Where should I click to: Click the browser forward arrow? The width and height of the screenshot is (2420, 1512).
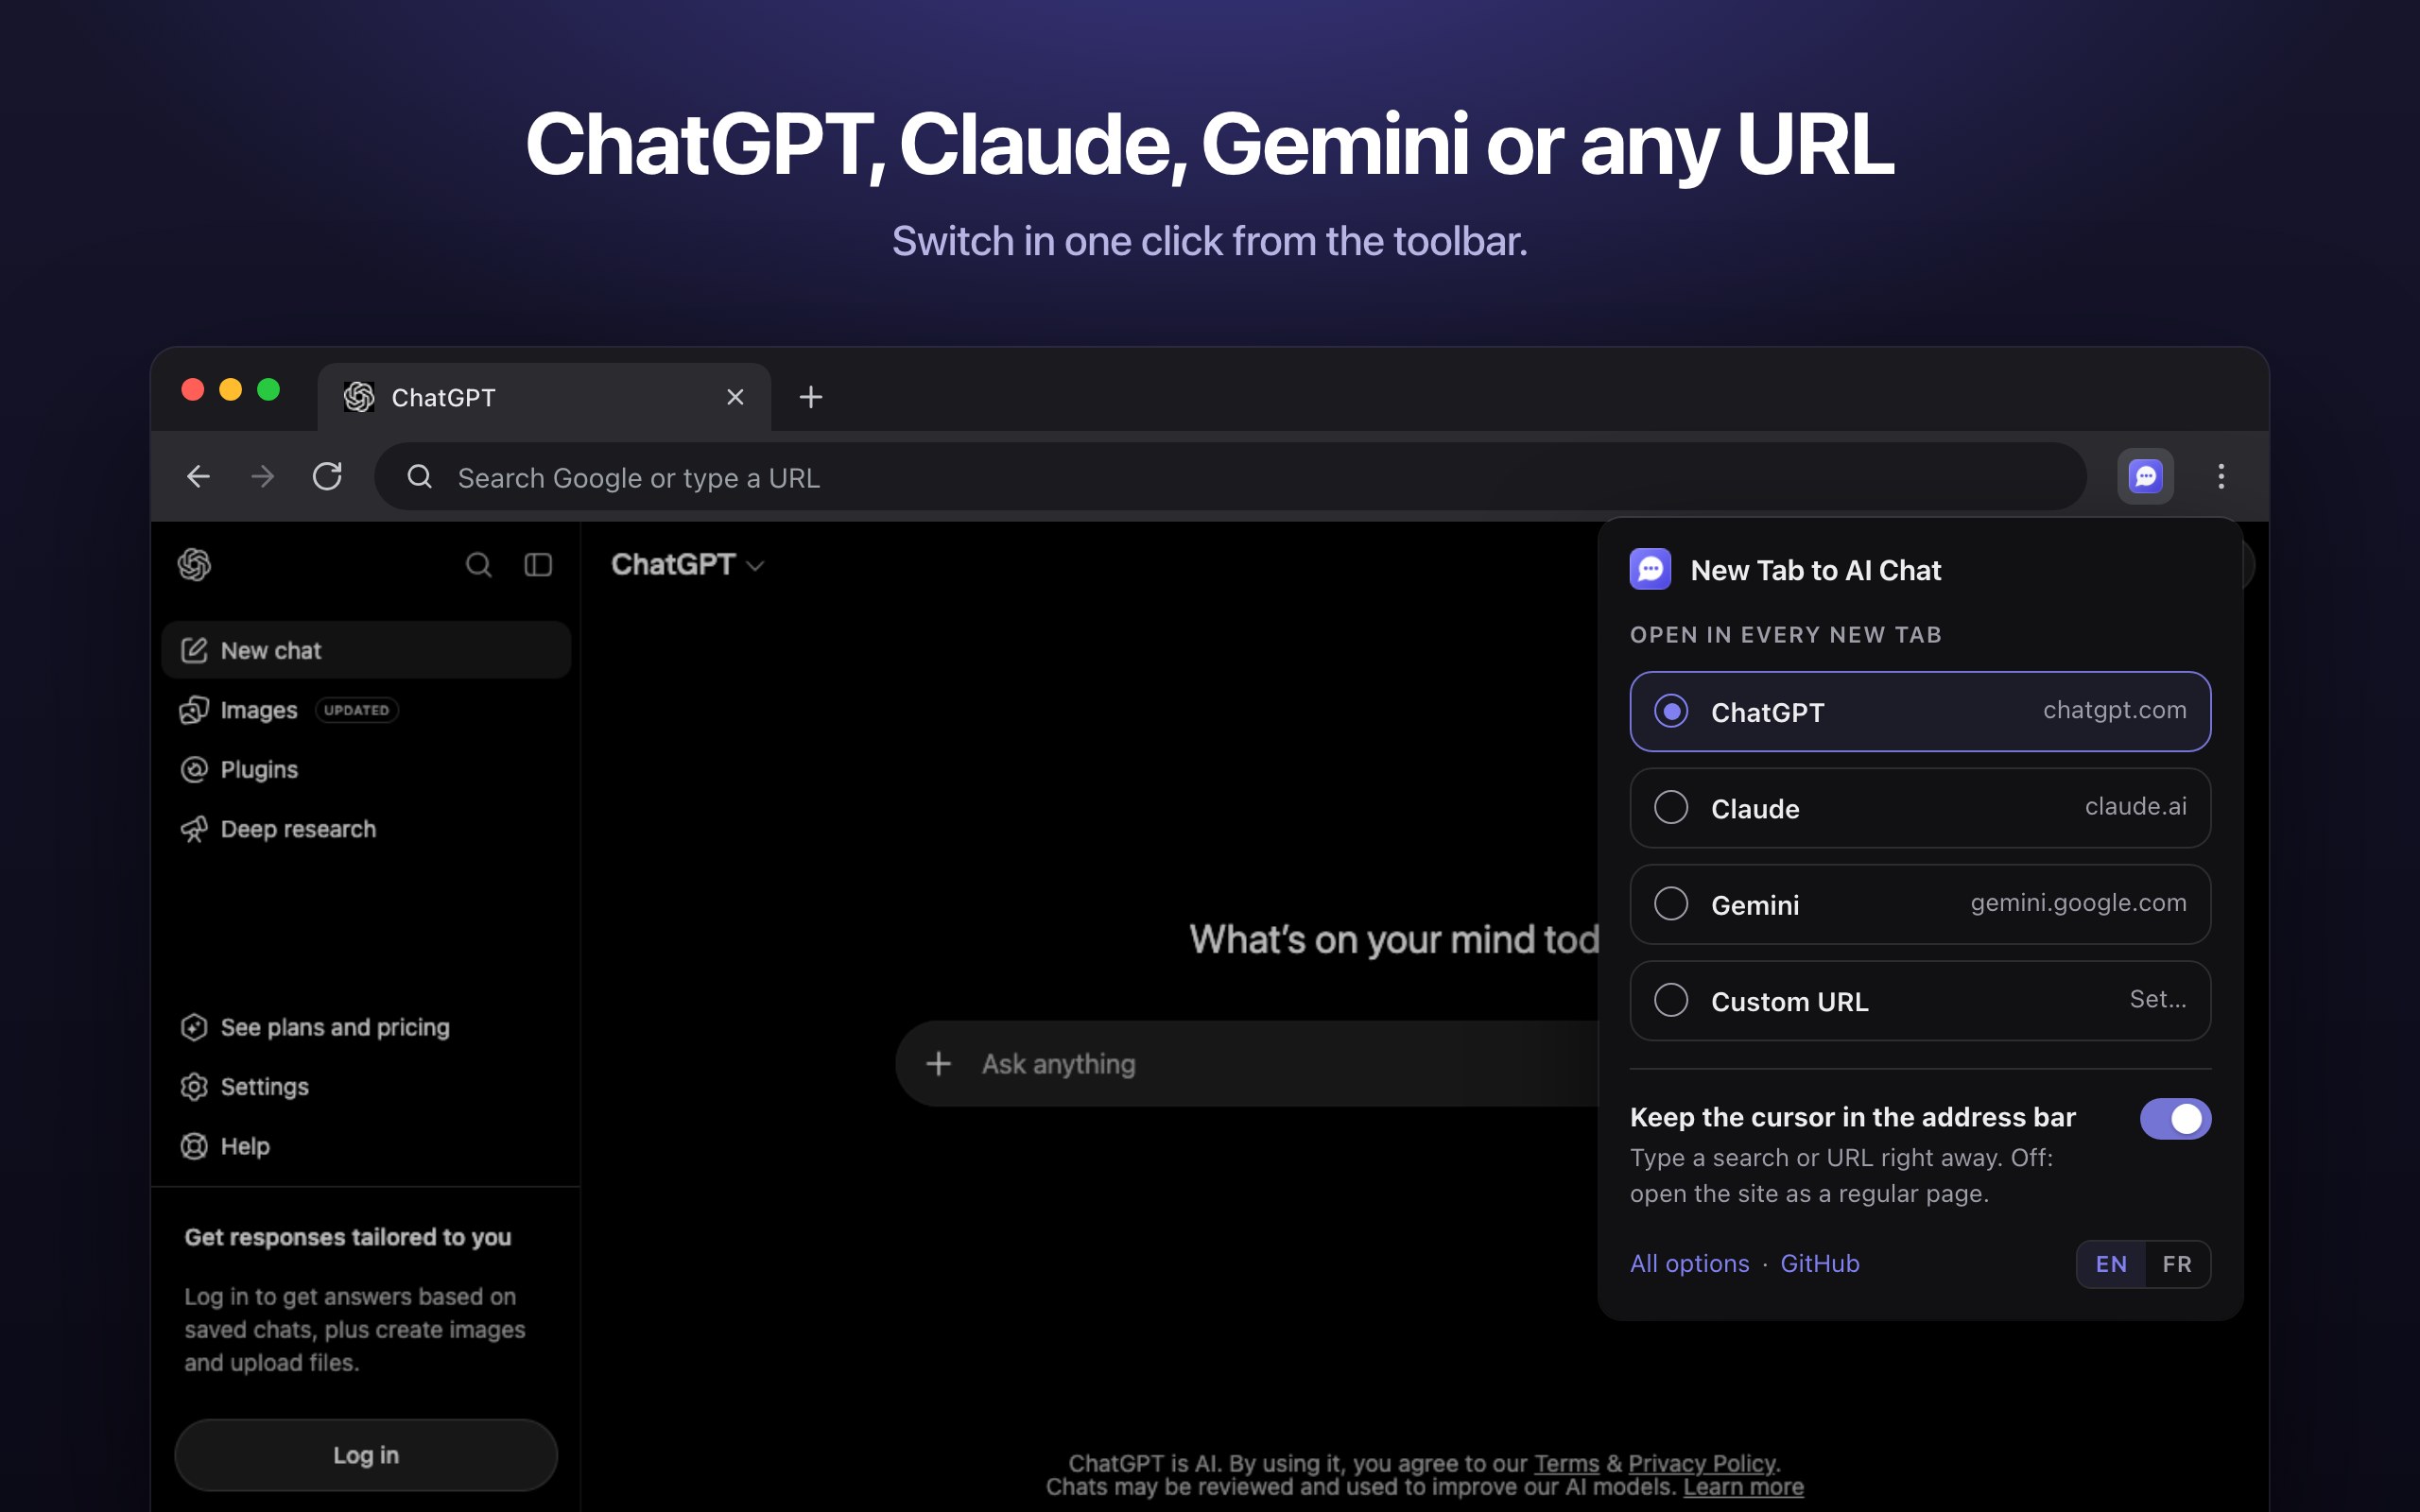coord(262,477)
